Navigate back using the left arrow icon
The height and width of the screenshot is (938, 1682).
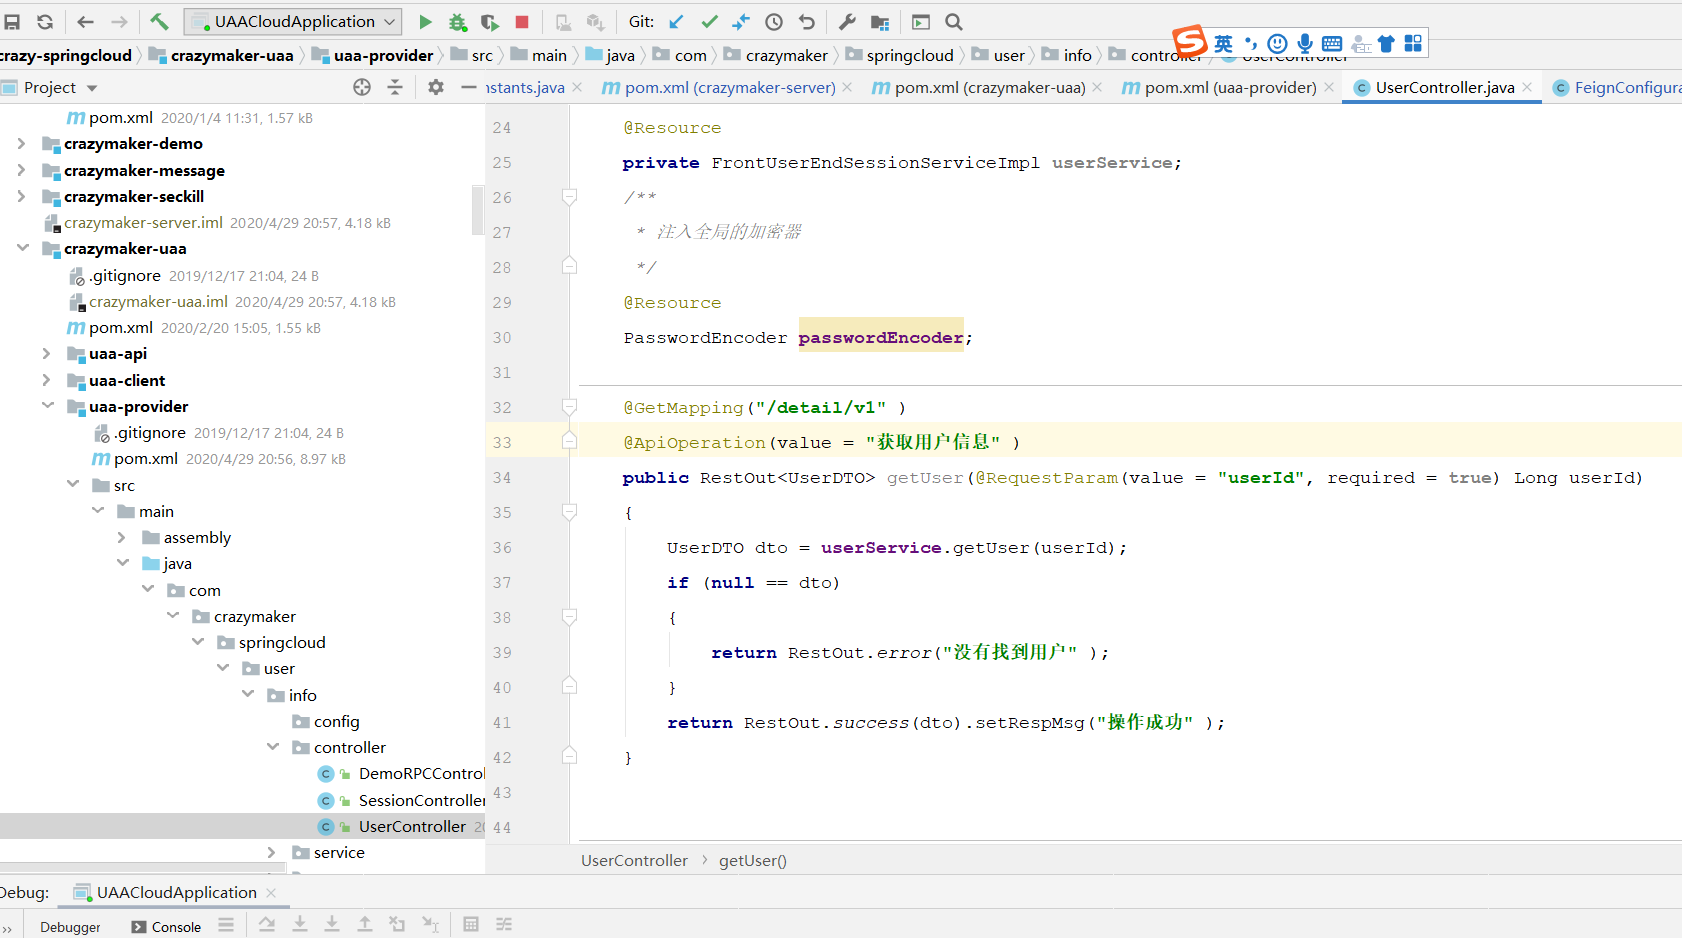click(x=85, y=22)
